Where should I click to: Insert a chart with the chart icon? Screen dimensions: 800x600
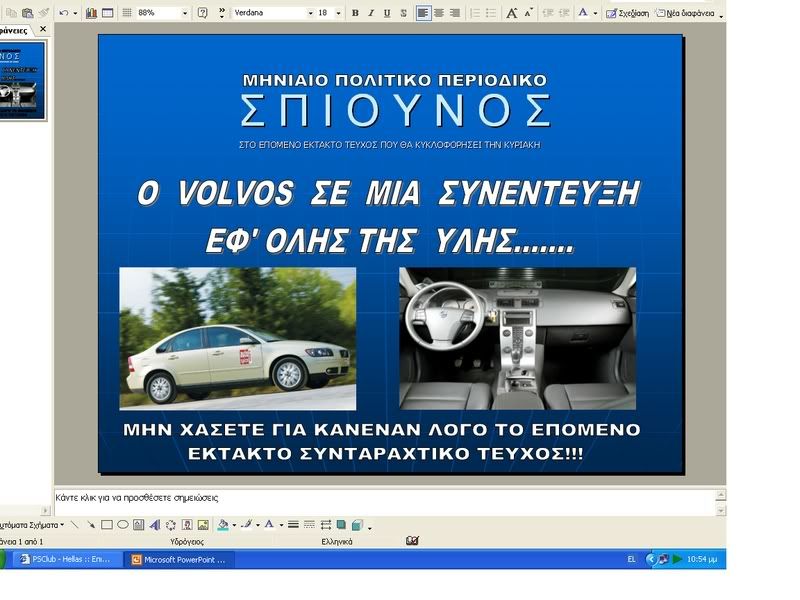point(91,13)
